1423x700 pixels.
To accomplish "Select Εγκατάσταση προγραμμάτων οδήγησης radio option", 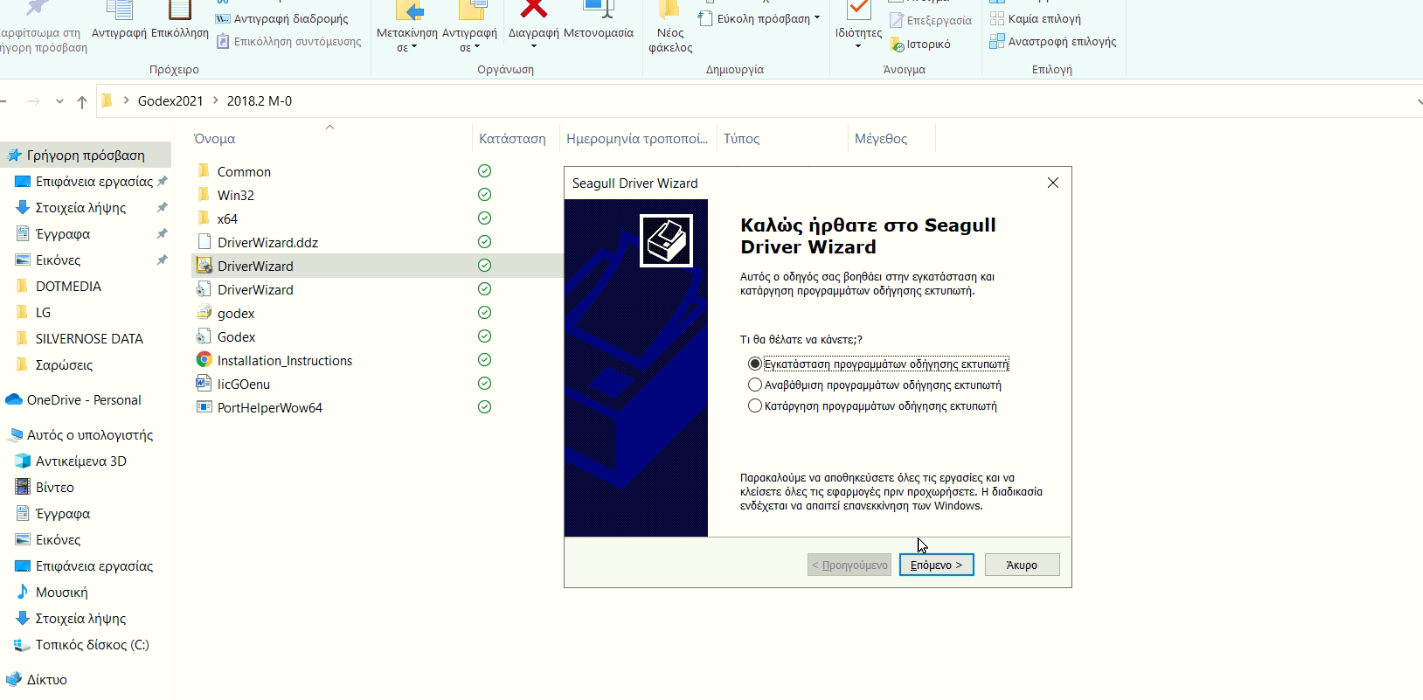I will (x=755, y=363).
